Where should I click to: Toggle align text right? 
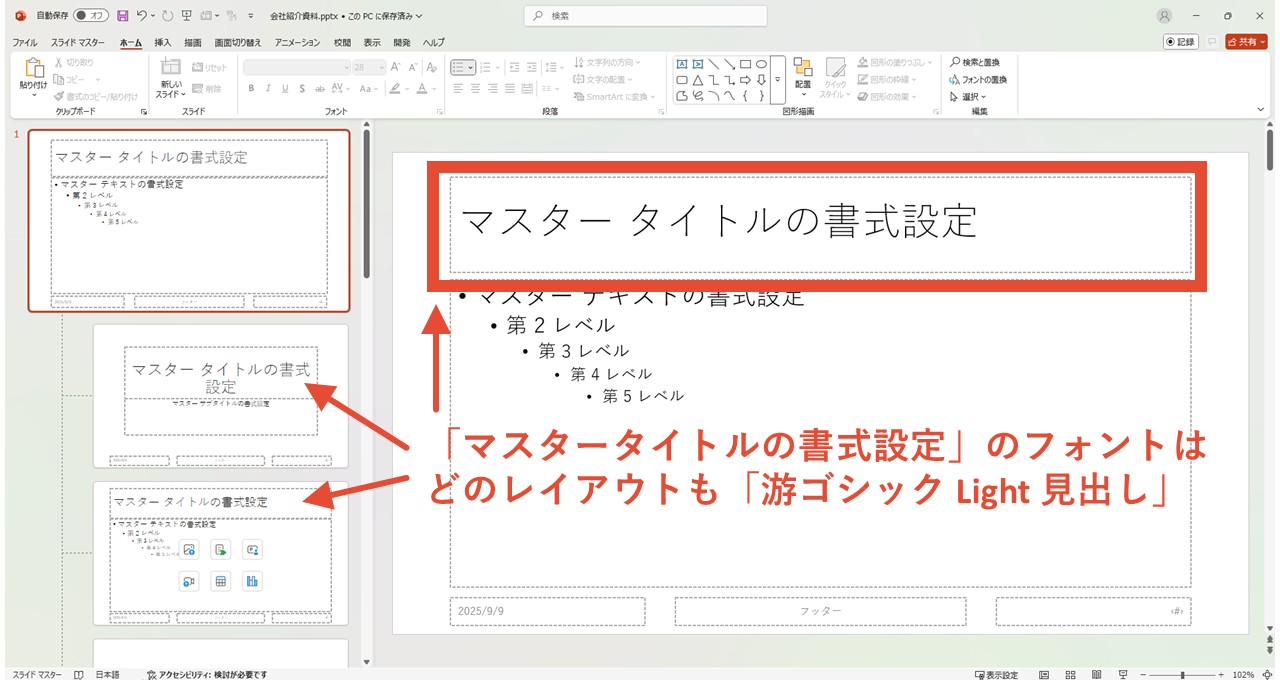493,88
